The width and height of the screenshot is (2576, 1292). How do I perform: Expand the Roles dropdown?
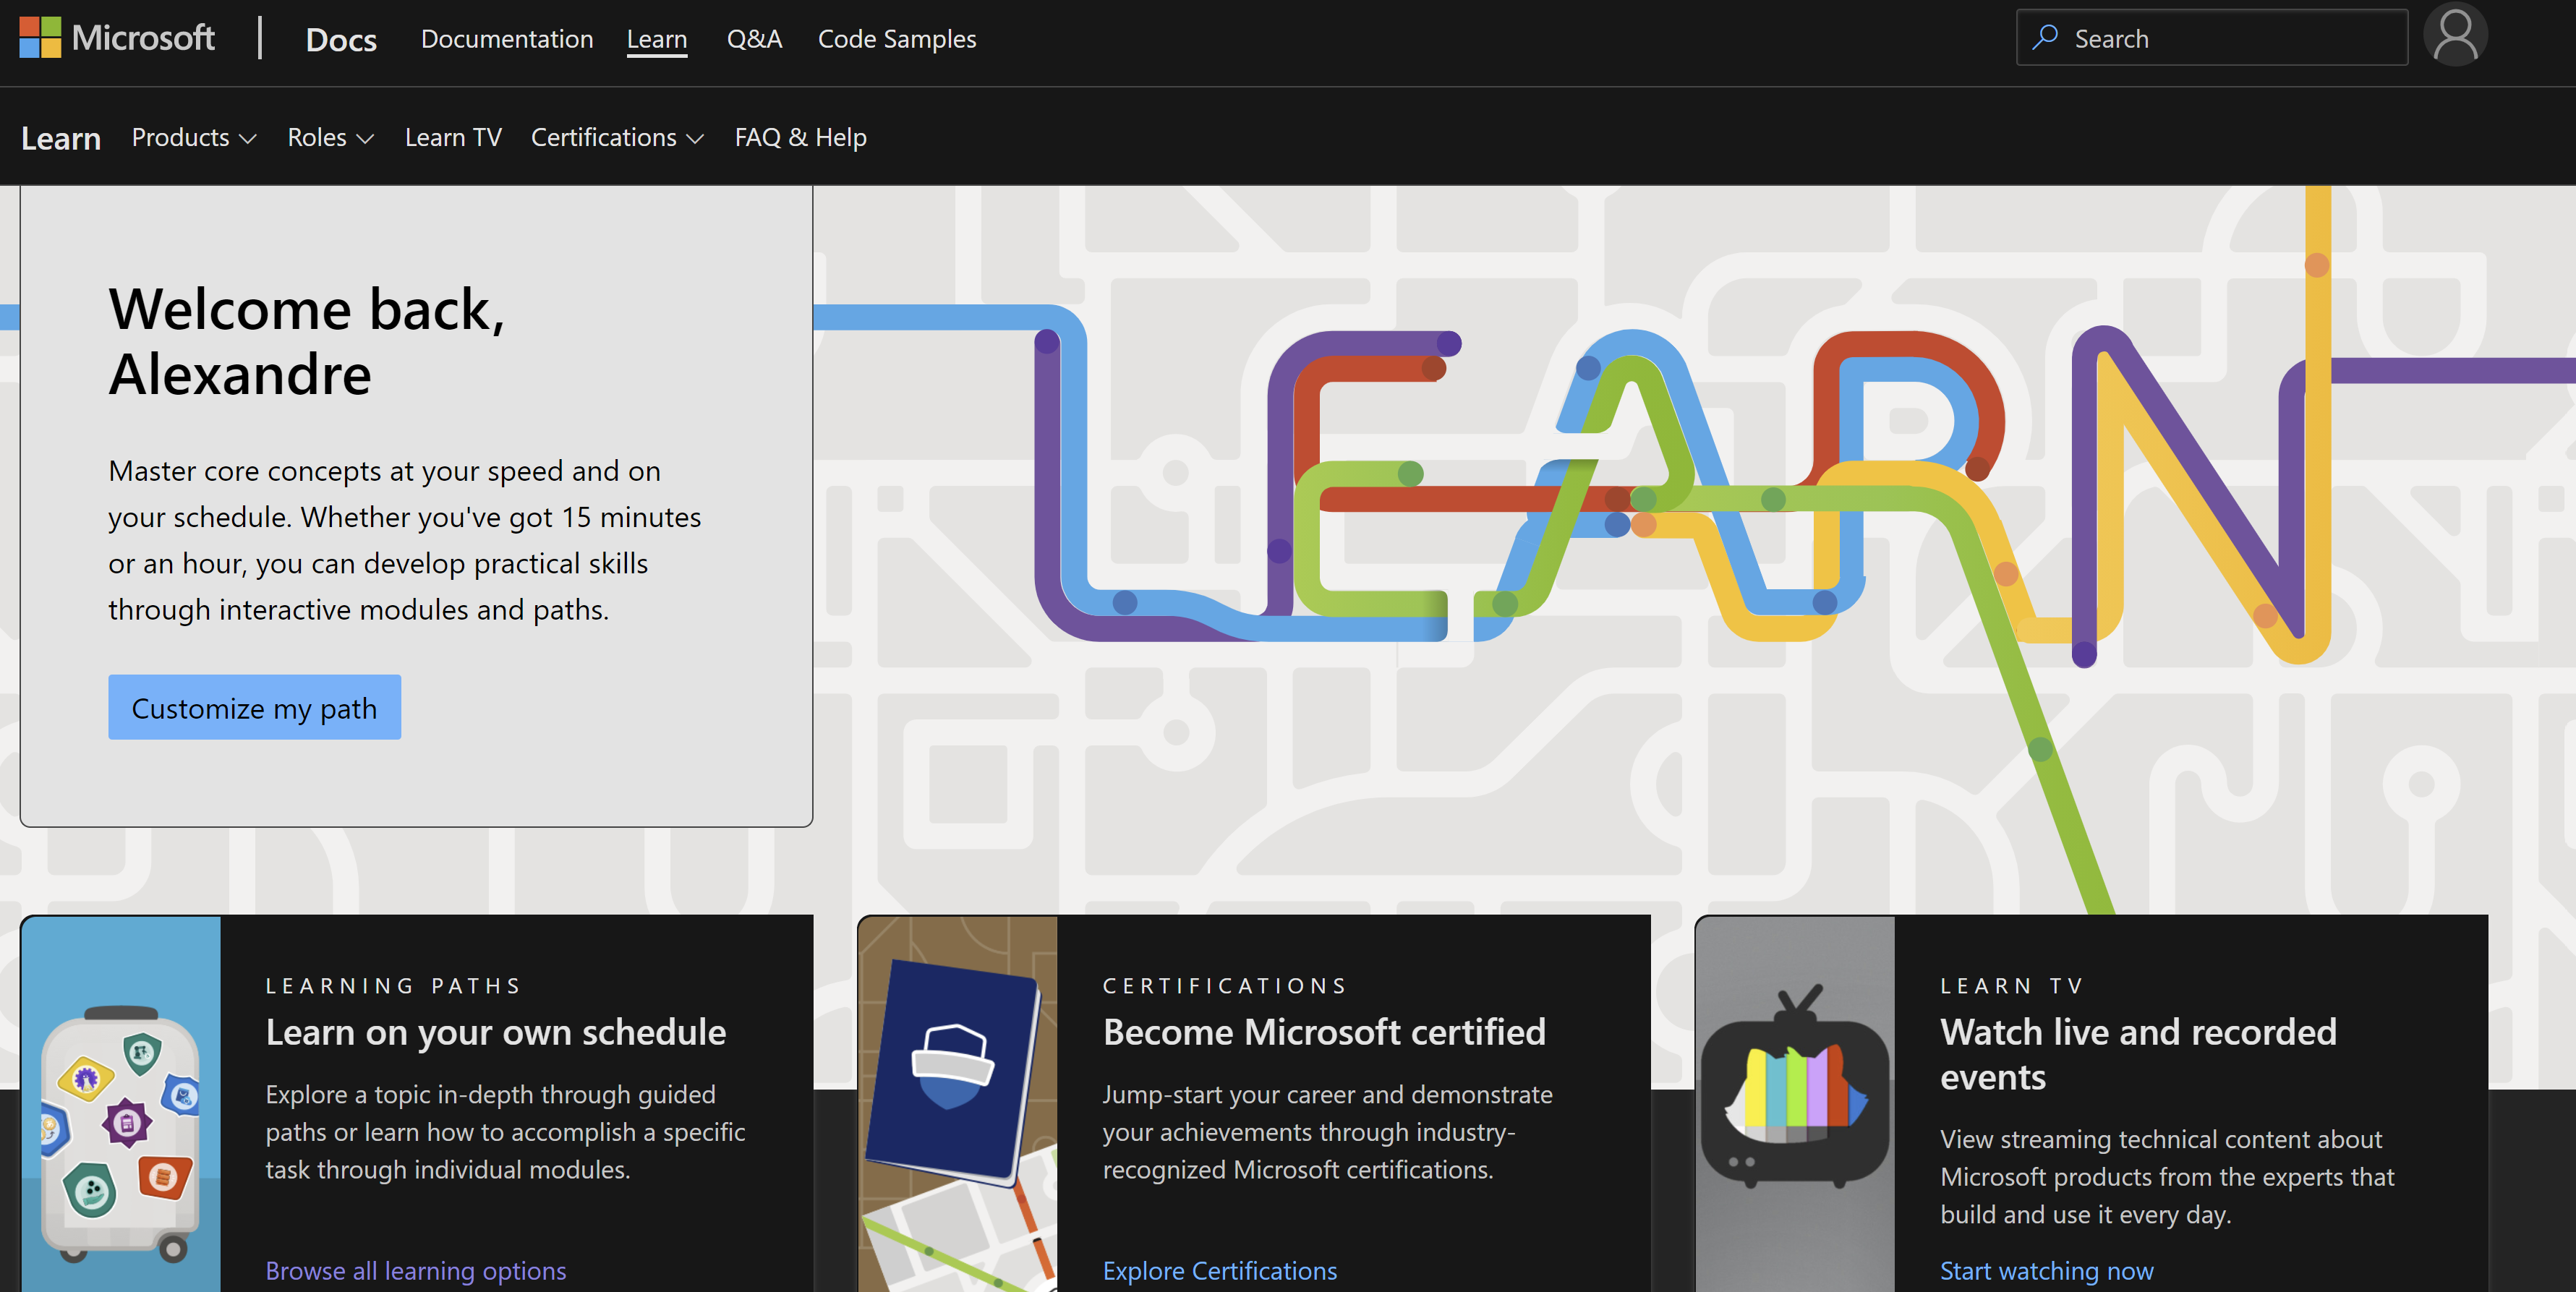click(x=330, y=137)
